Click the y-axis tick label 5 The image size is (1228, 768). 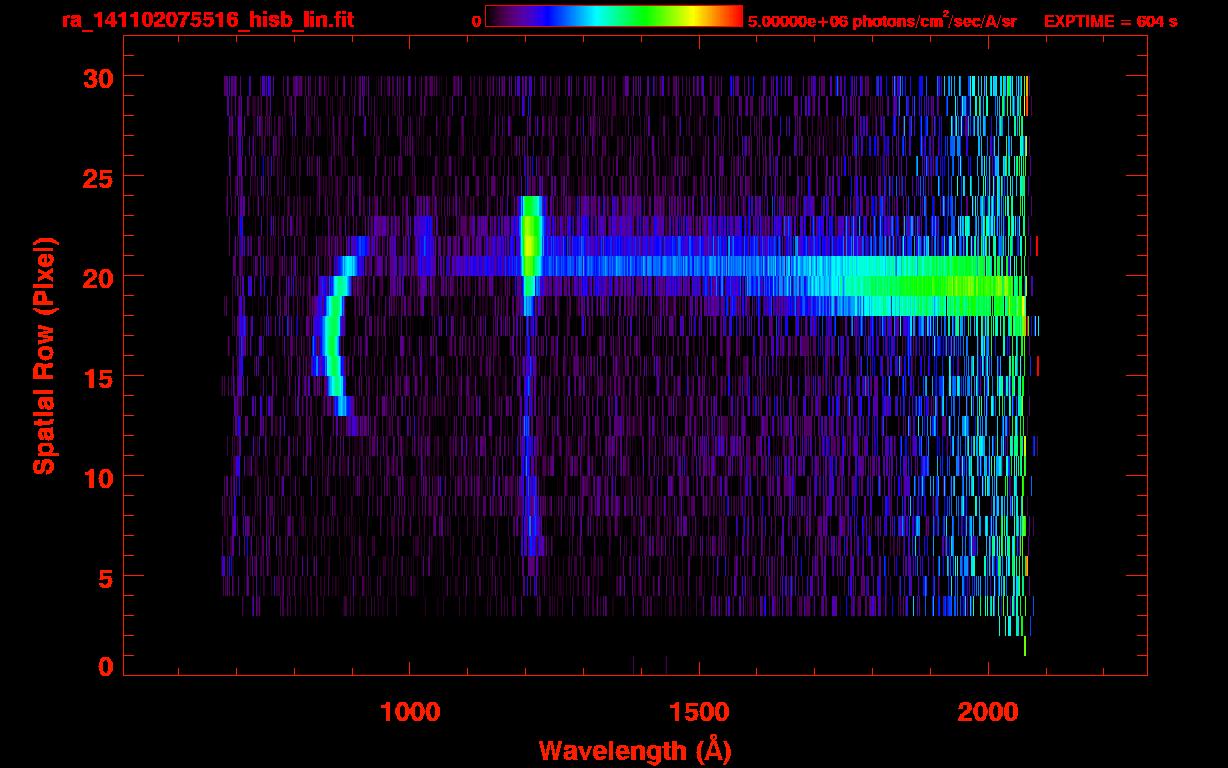(x=104, y=577)
